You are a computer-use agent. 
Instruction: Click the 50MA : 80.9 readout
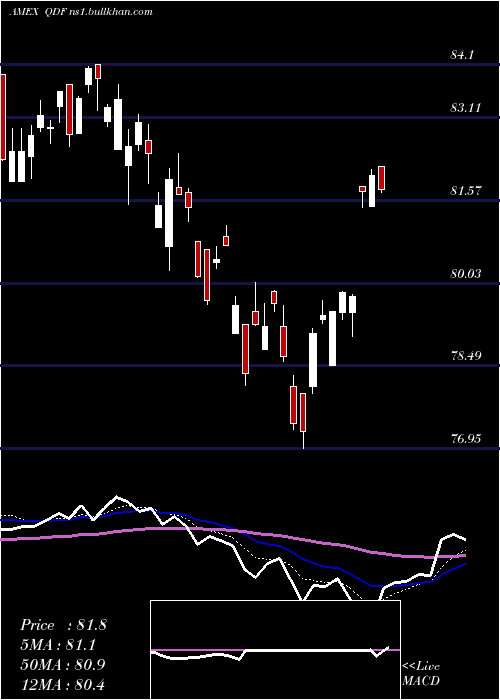(63, 664)
